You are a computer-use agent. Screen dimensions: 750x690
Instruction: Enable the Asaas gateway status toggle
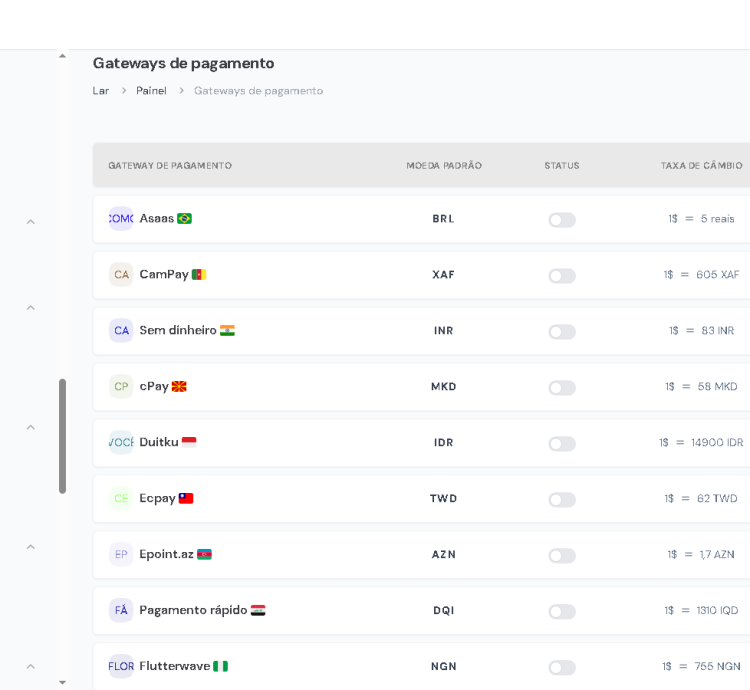pyautogui.click(x=562, y=220)
